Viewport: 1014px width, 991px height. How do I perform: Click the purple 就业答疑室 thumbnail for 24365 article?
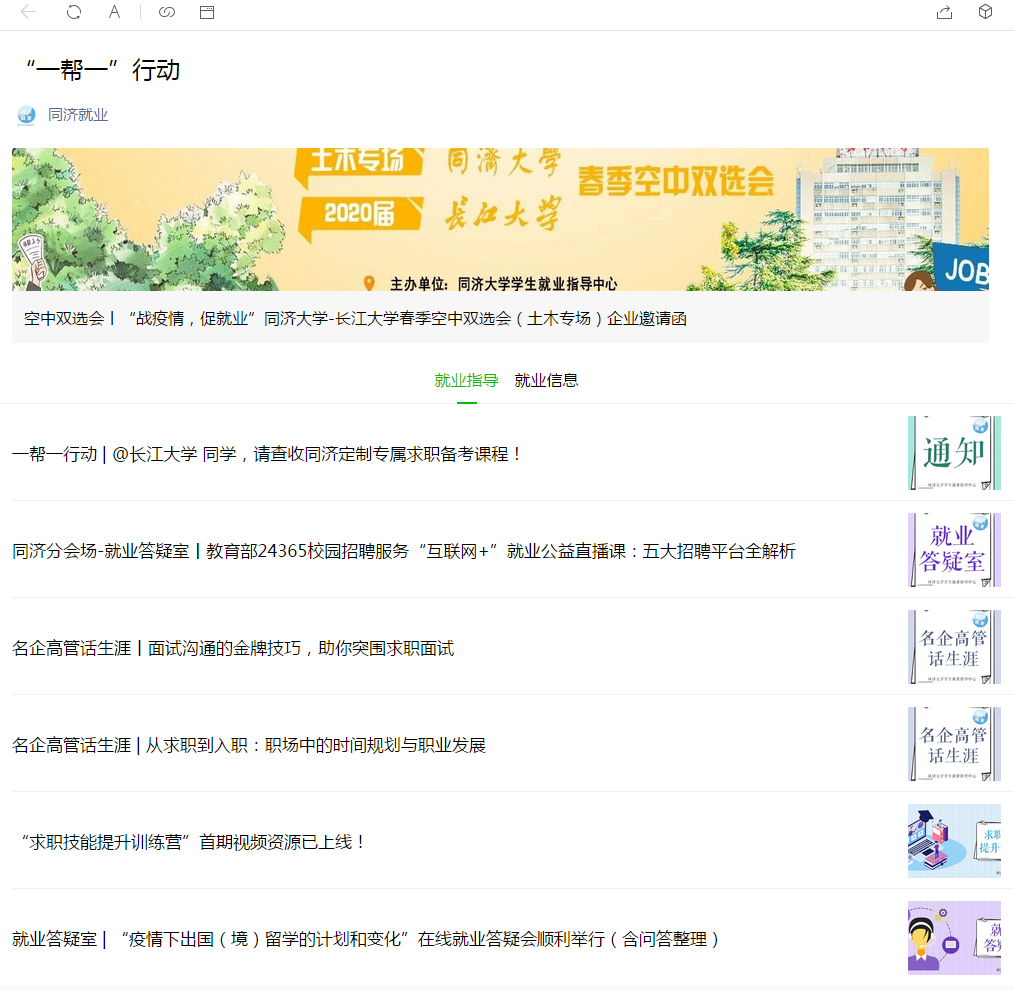953,550
